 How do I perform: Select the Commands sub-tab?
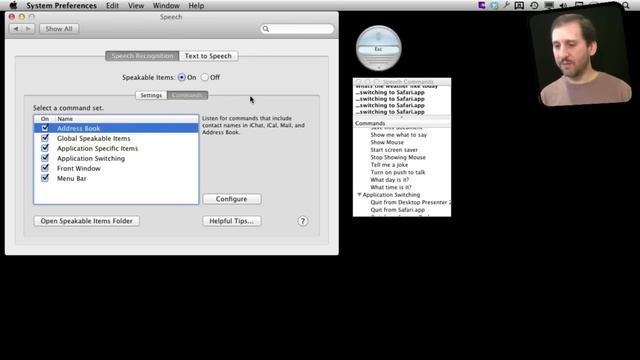[187, 95]
